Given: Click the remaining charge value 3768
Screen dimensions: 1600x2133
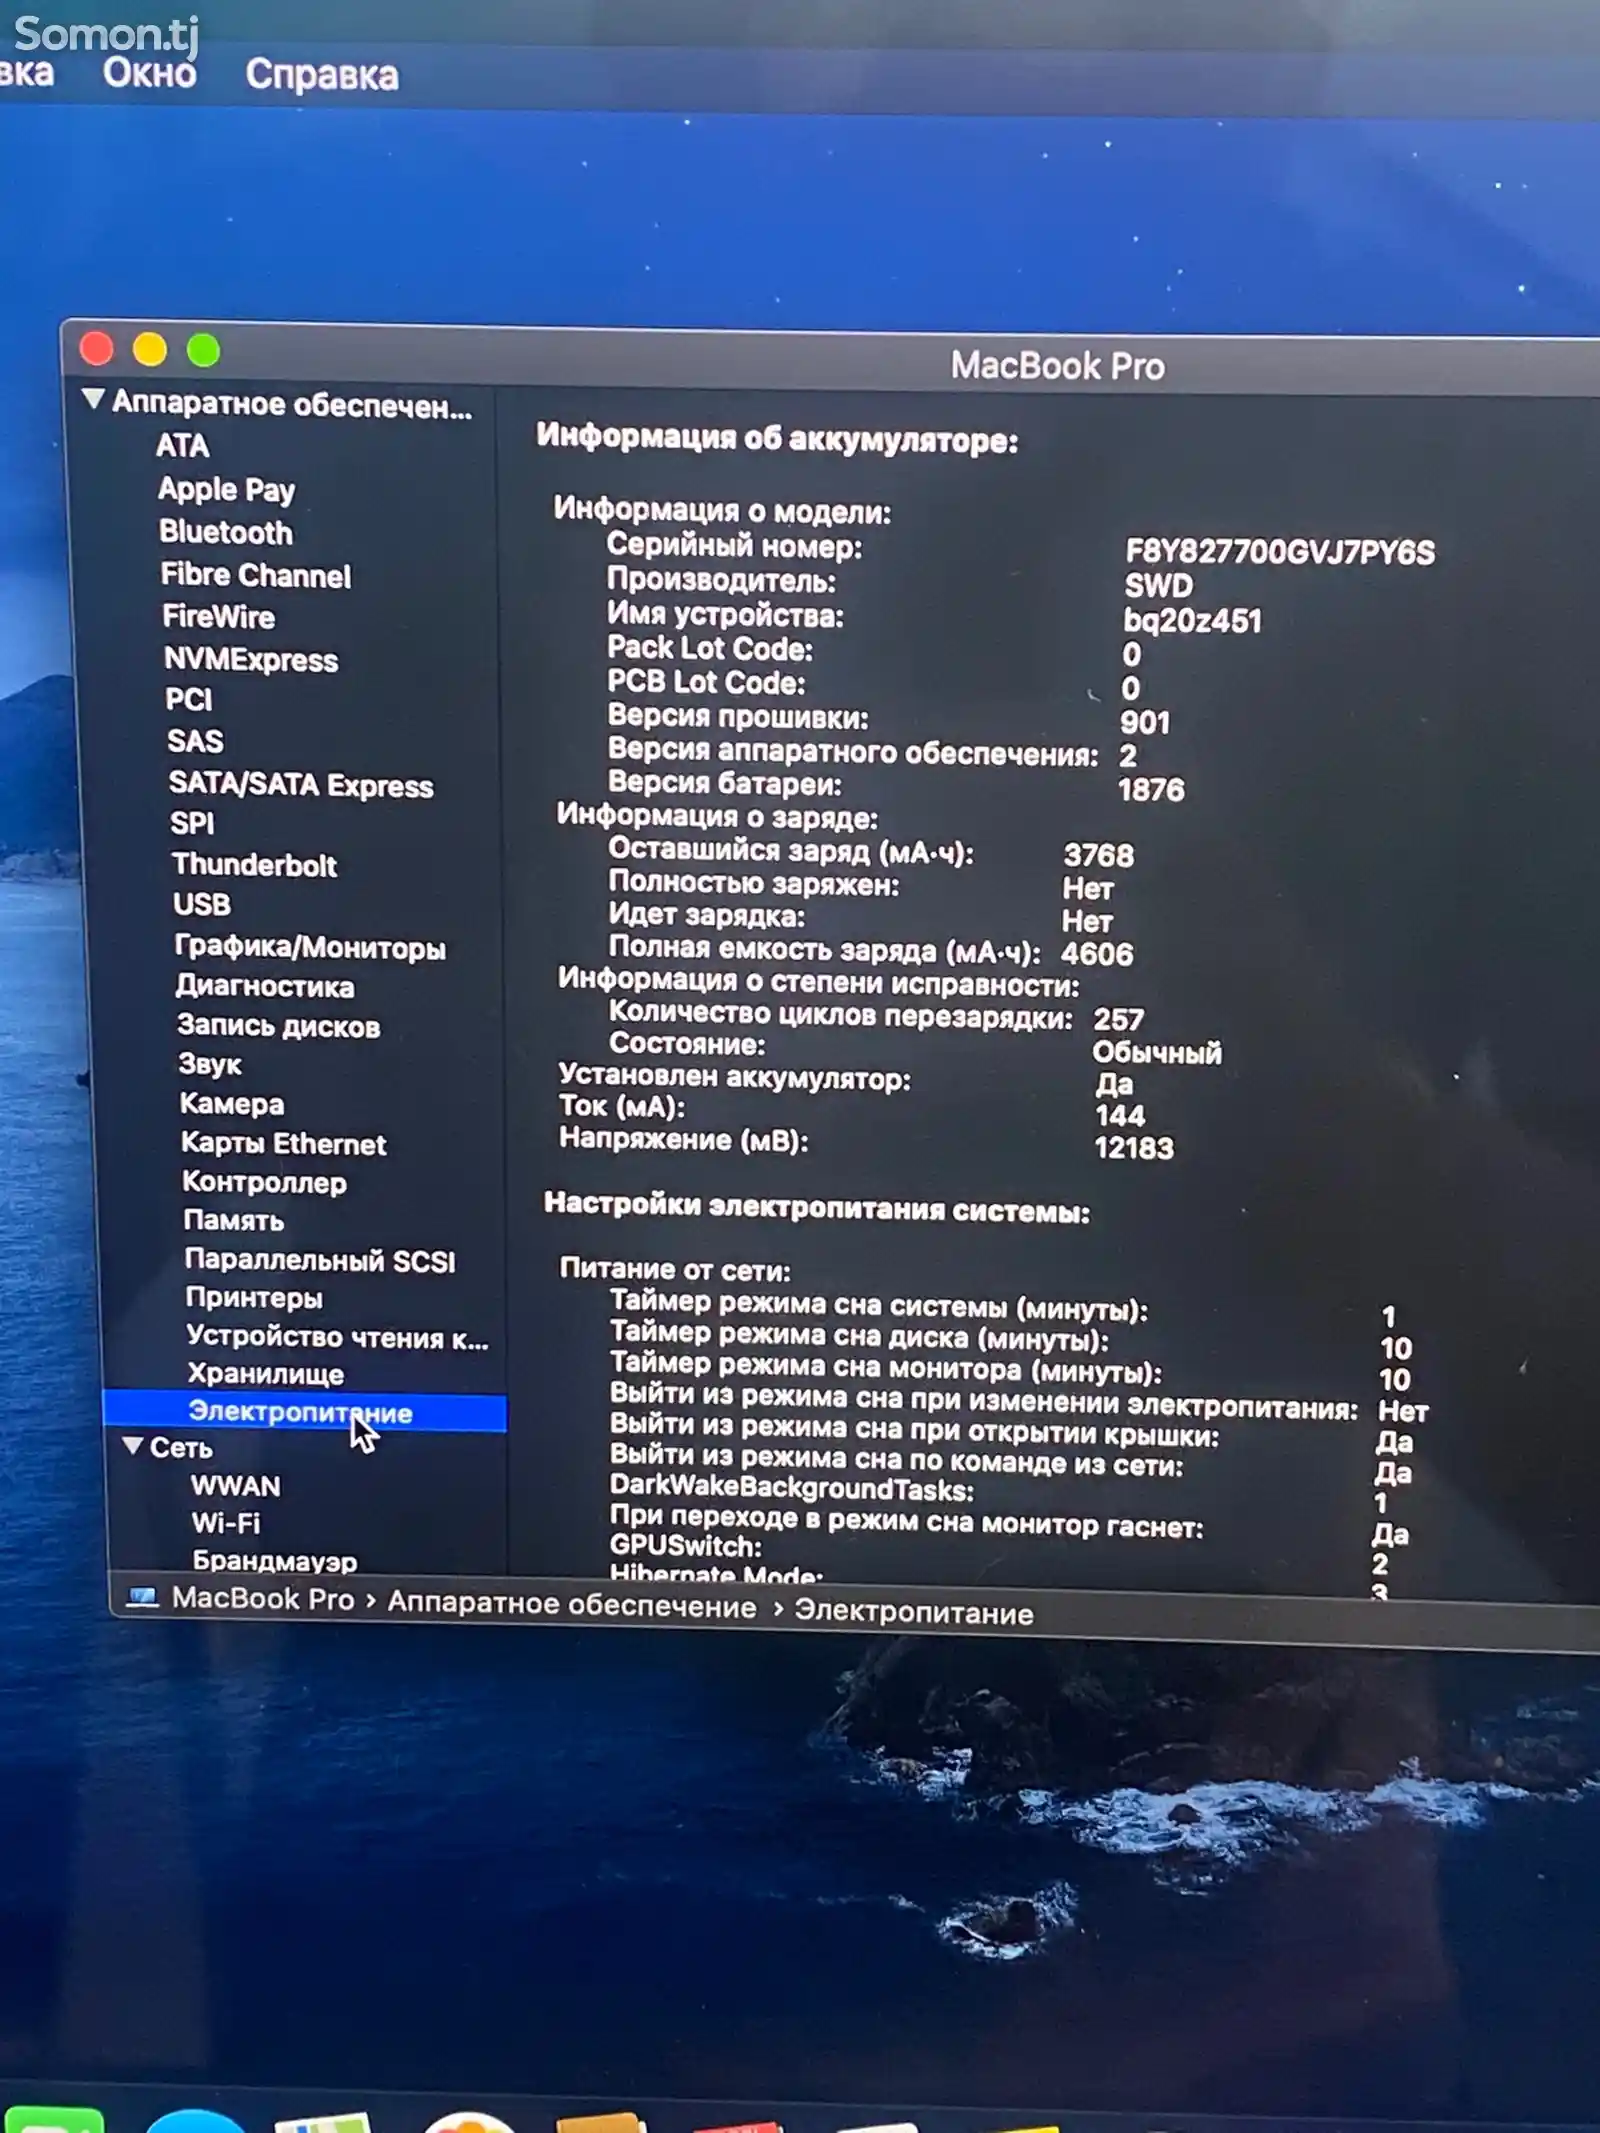Looking at the screenshot, I should (x=1099, y=855).
